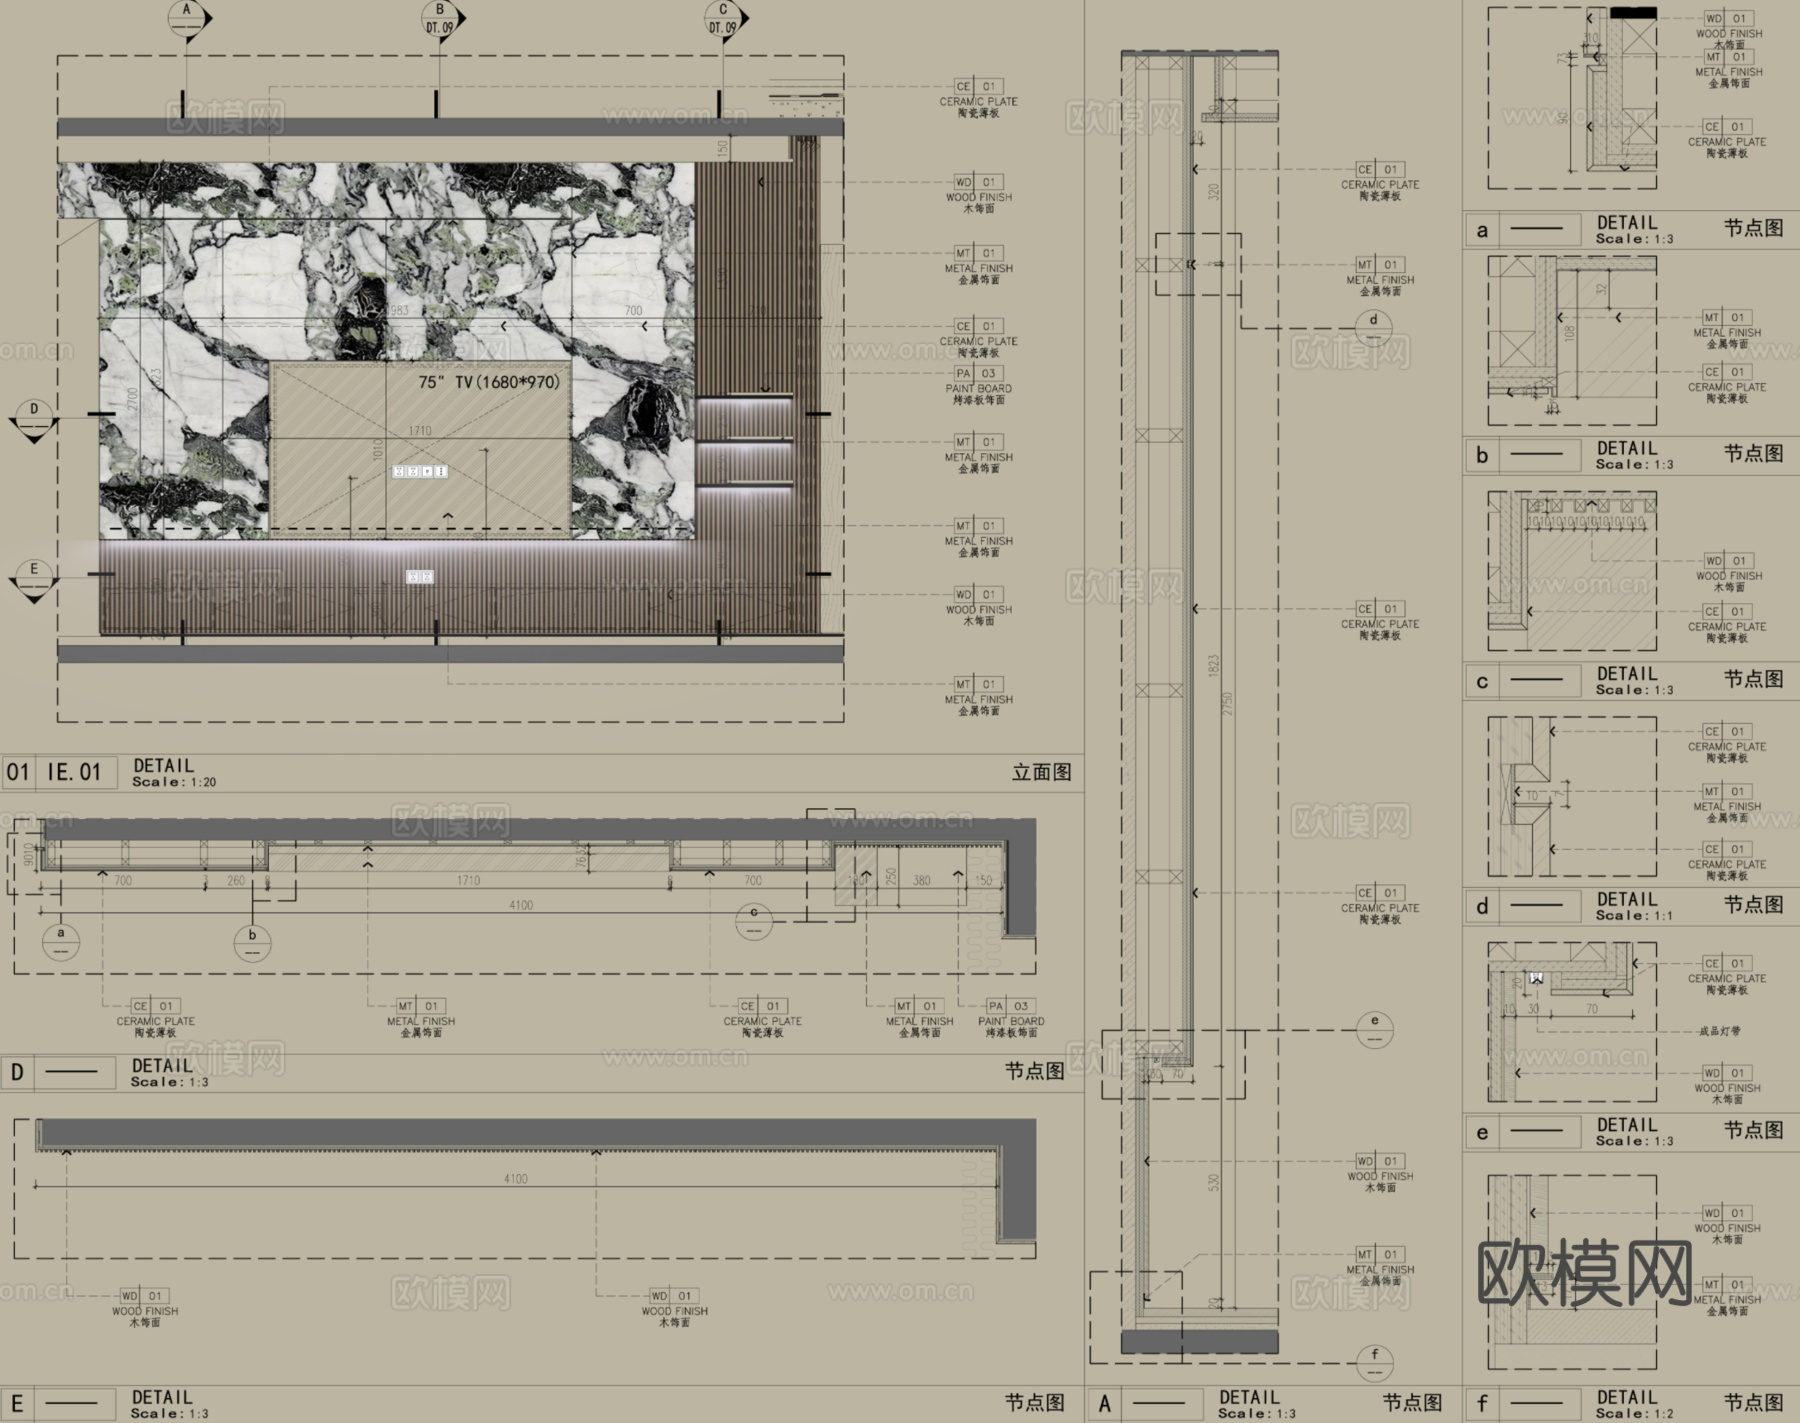Click the "f" letter in detail f title block
Image resolution: width=1800 pixels, height=1423 pixels.
point(1482,1404)
